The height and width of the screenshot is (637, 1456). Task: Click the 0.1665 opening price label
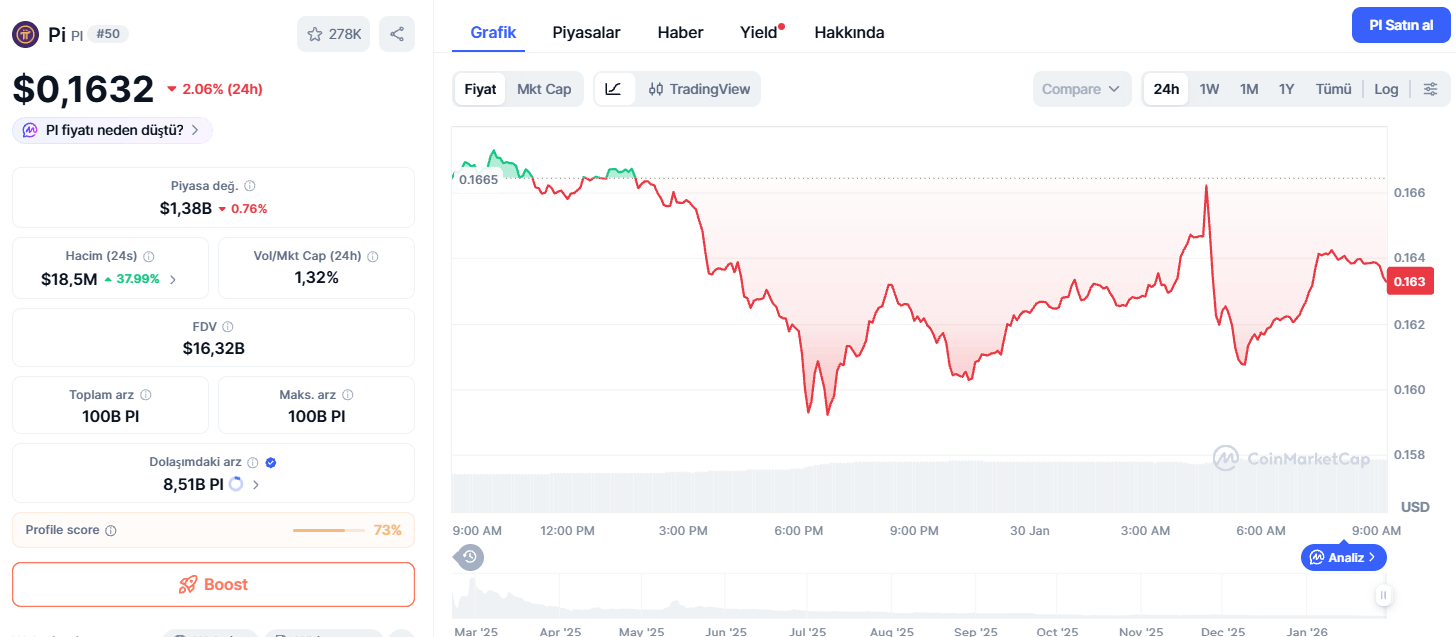pos(479,179)
